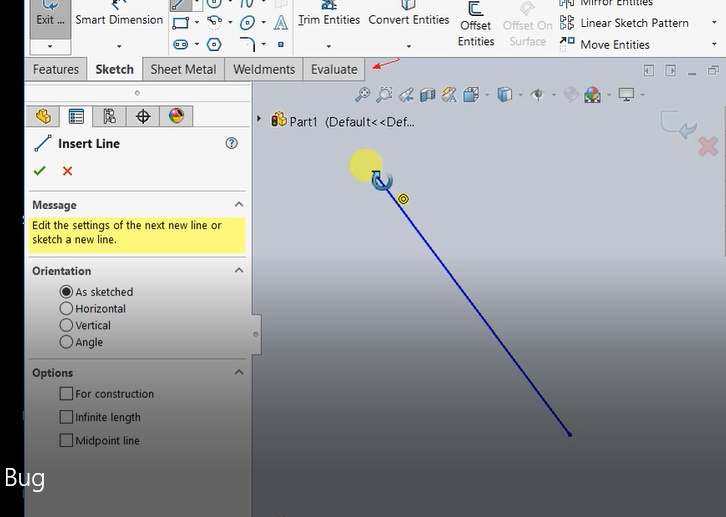This screenshot has width=726, height=517.
Task: Open the DisplayManager color ball tab
Action: [176, 116]
